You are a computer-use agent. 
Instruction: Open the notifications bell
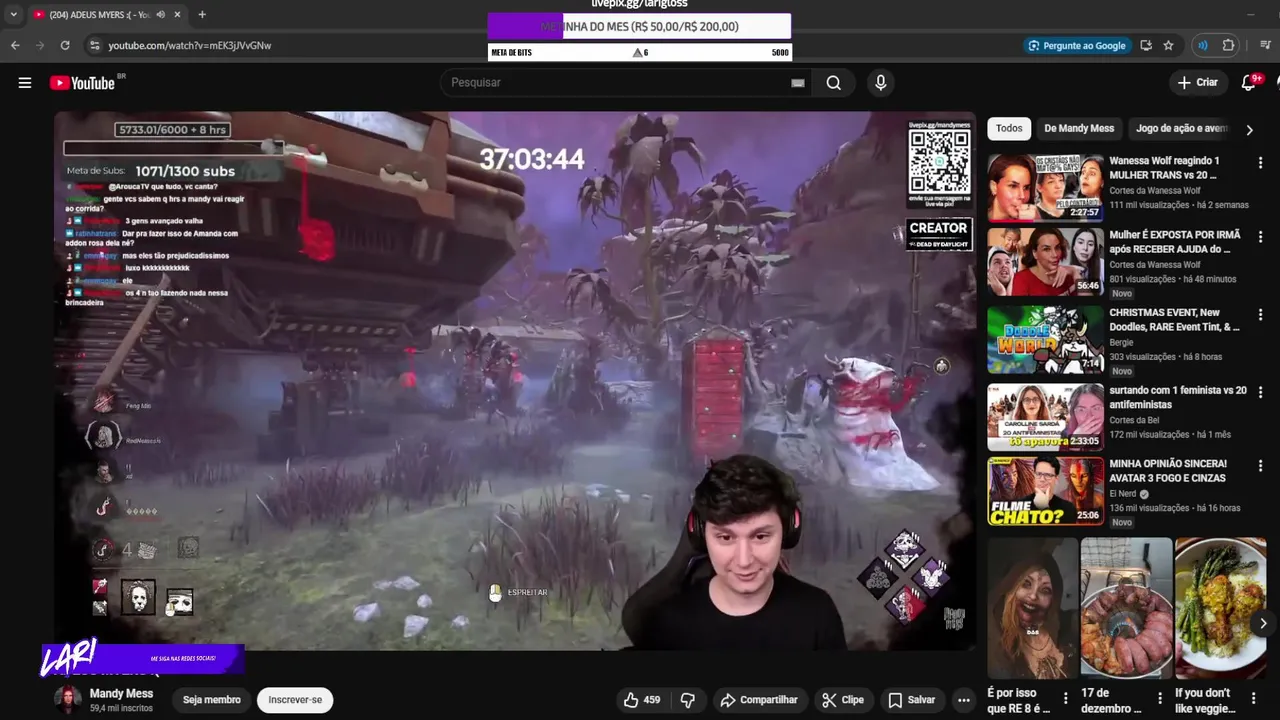tap(1249, 83)
